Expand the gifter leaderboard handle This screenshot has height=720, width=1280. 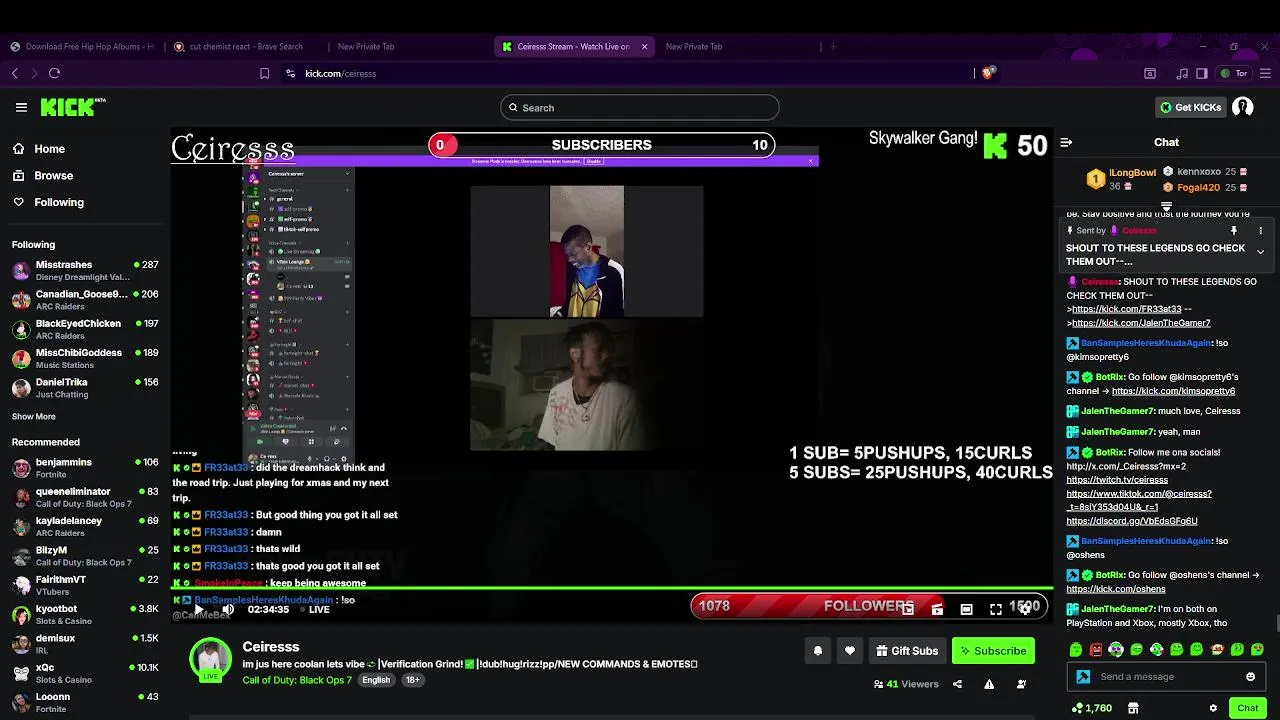(1166, 206)
